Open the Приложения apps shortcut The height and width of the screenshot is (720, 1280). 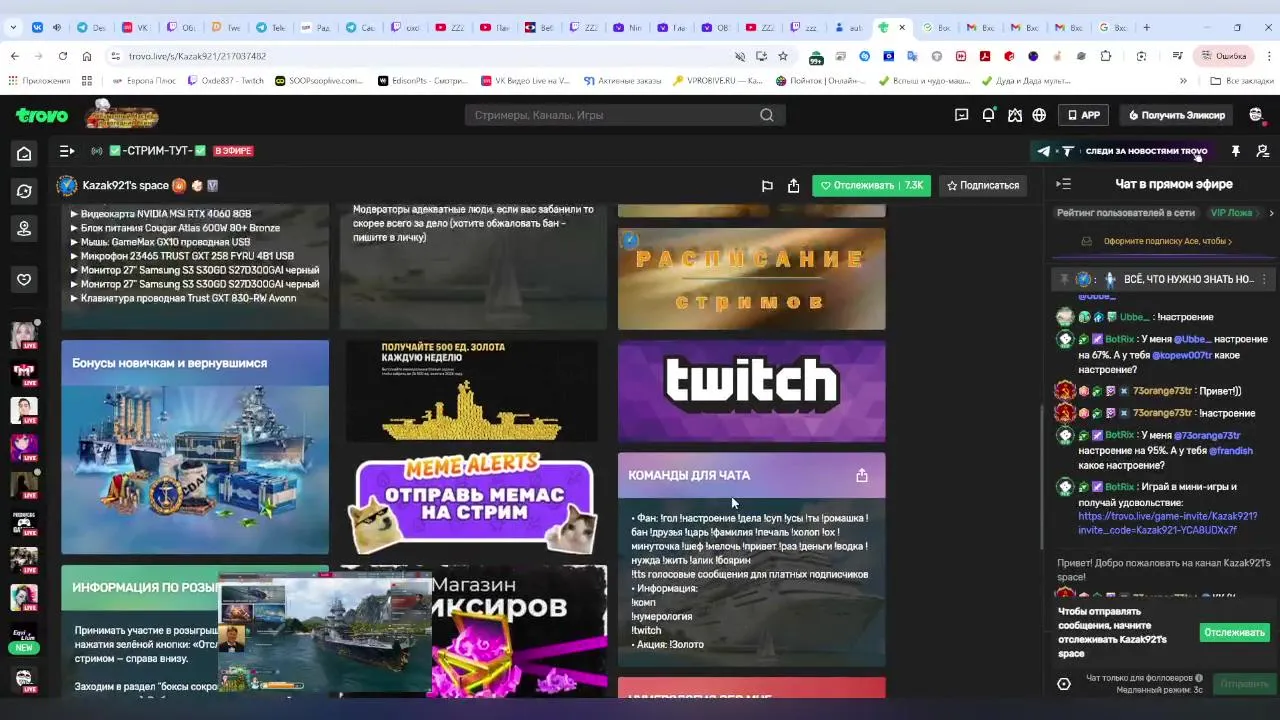coord(40,81)
